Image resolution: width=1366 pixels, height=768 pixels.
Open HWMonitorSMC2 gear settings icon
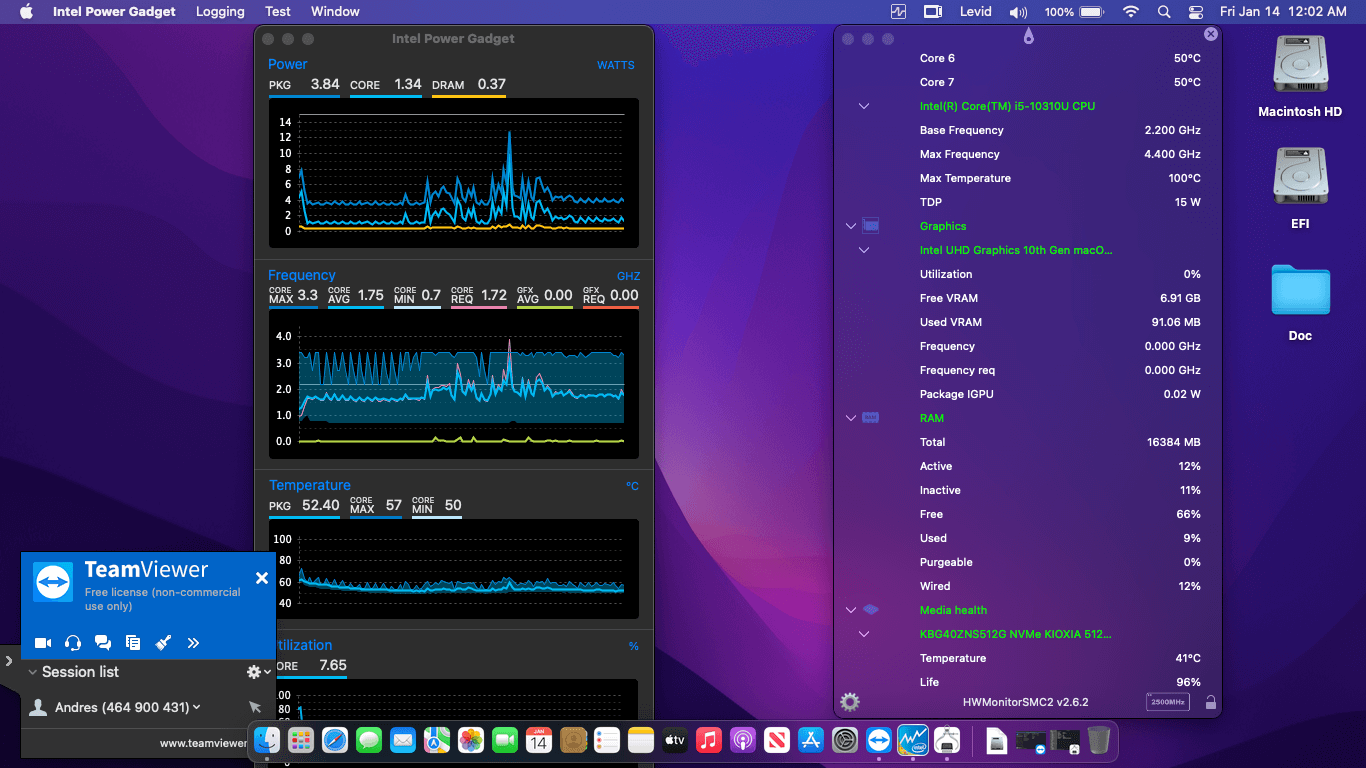850,702
